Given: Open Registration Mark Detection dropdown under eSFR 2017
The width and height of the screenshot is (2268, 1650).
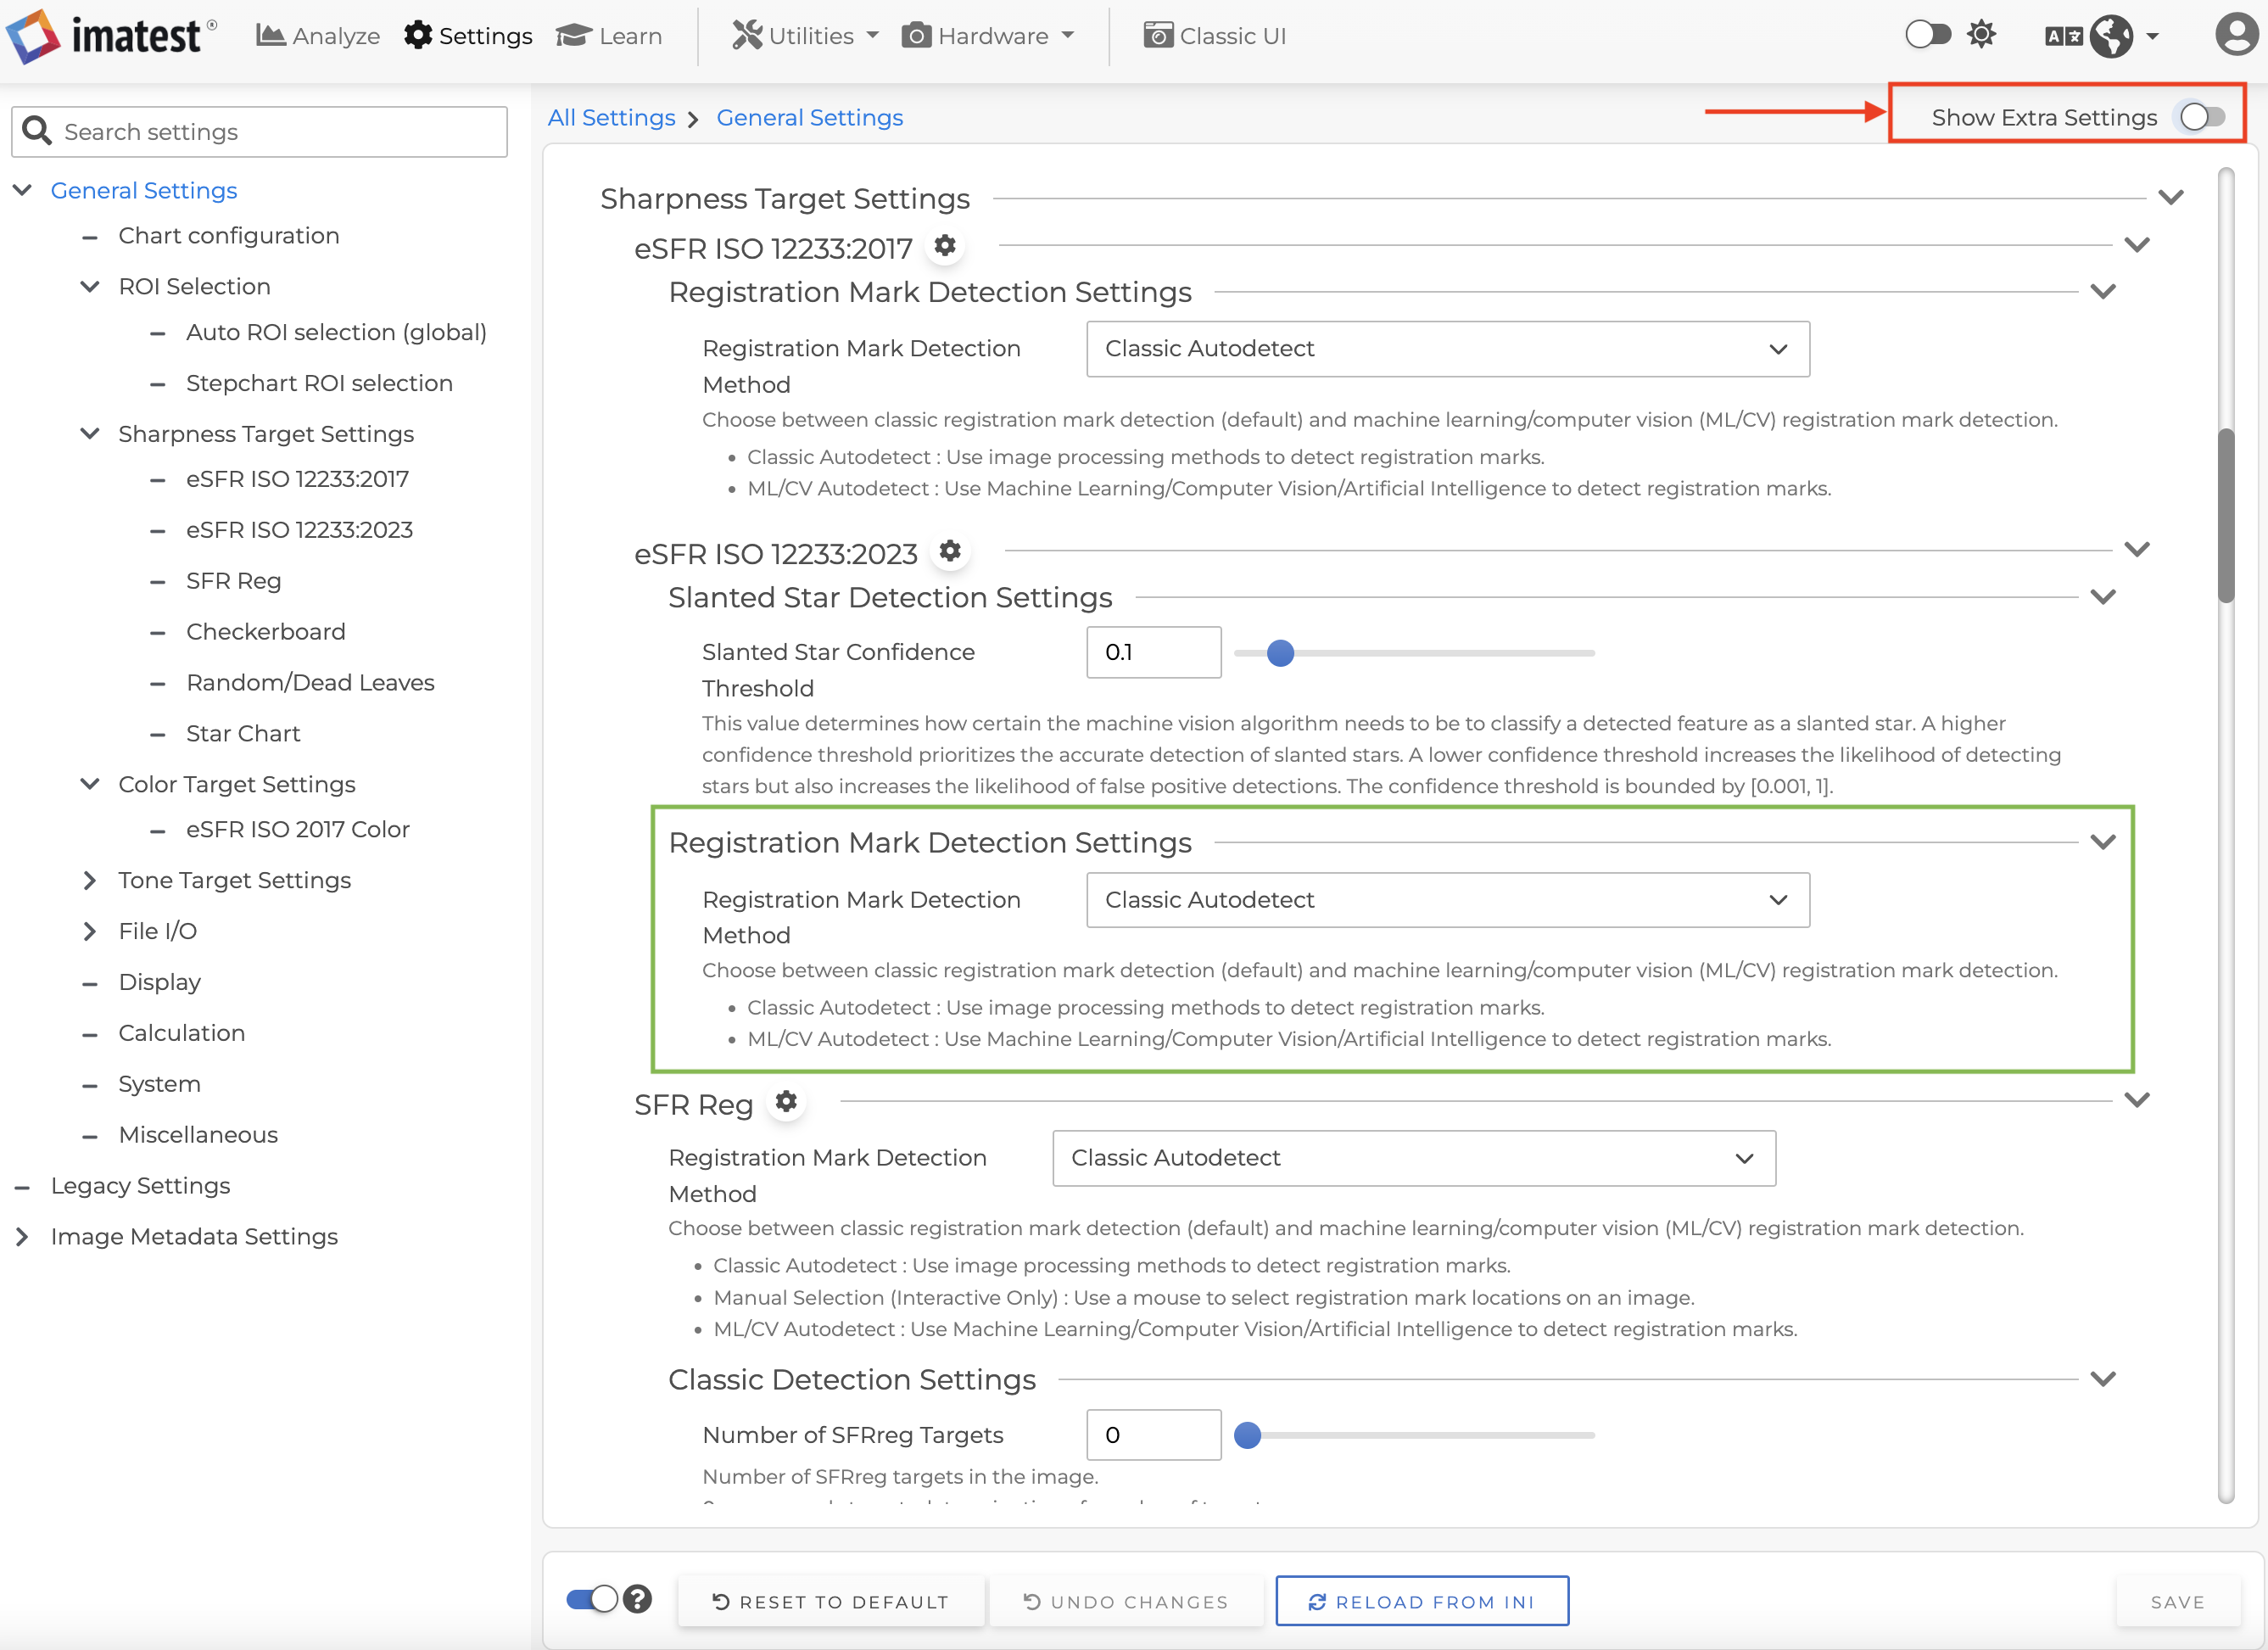Looking at the screenshot, I should [1448, 349].
